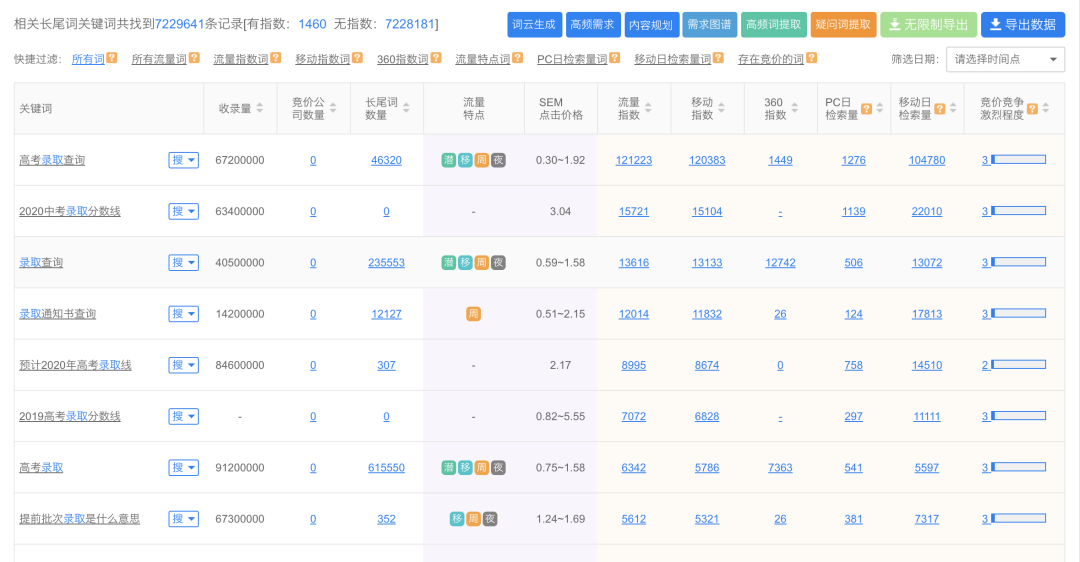Select the 移动指数词 quick filter
The width and height of the screenshot is (1080, 562).
click(323, 59)
